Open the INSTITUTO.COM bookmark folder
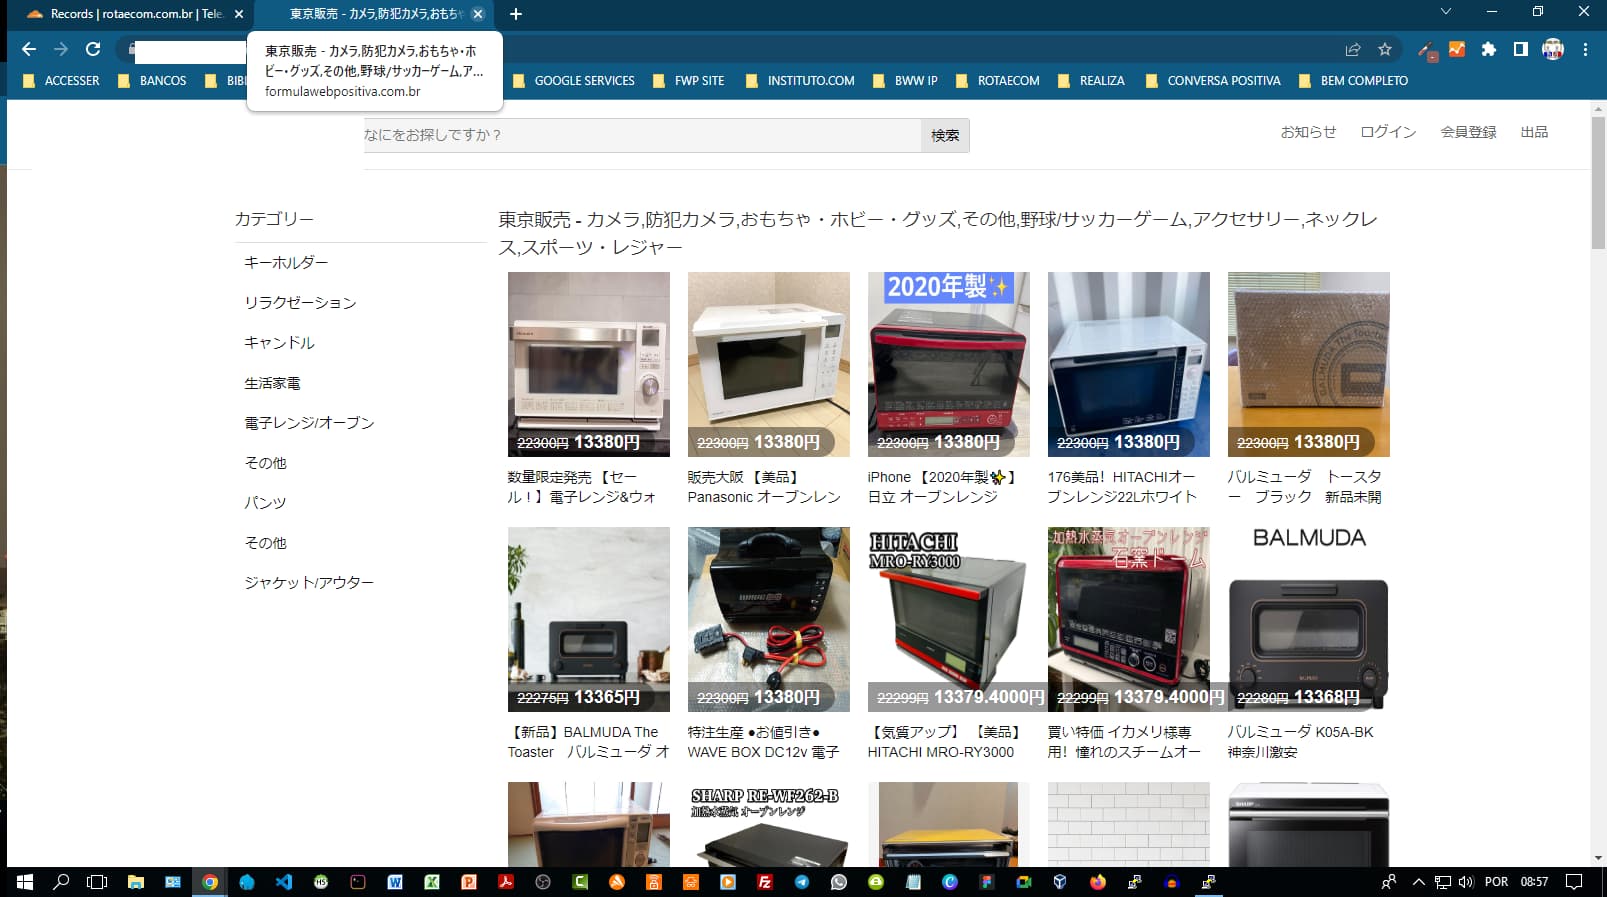Screen dimensions: 1607x897 pos(801,81)
